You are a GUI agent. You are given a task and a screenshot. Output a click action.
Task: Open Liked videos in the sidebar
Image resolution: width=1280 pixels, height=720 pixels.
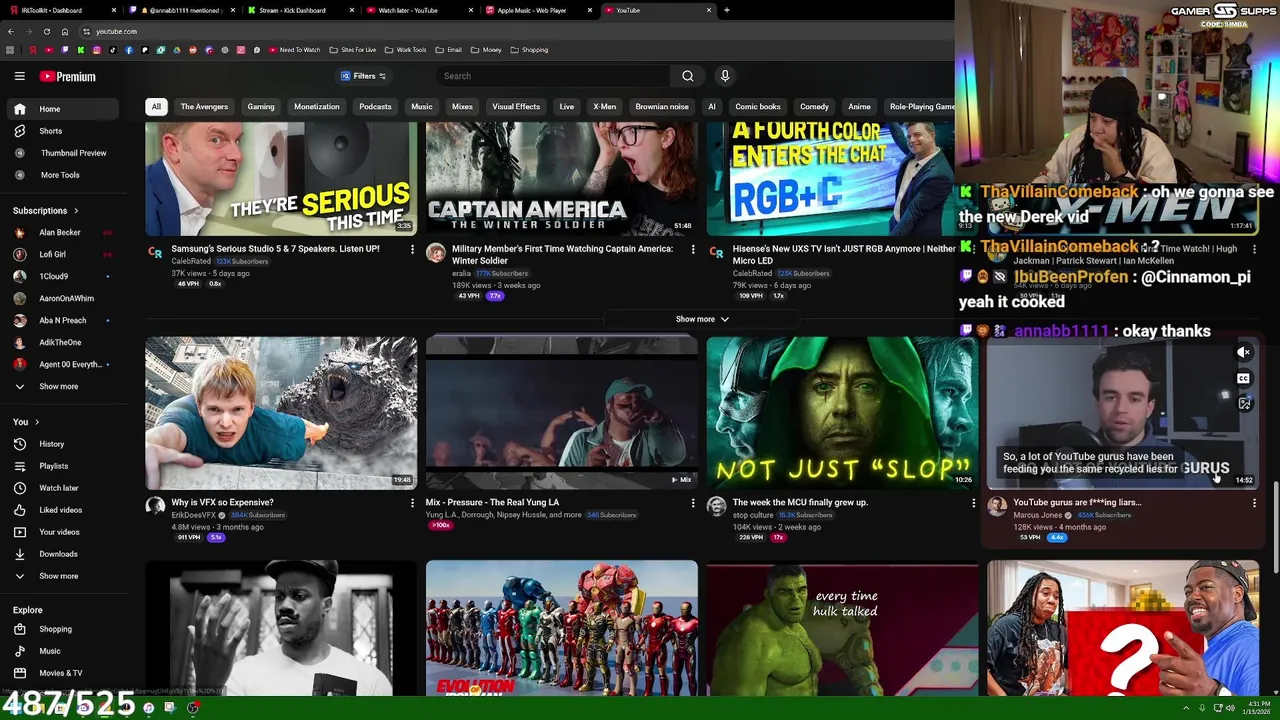click(60, 510)
